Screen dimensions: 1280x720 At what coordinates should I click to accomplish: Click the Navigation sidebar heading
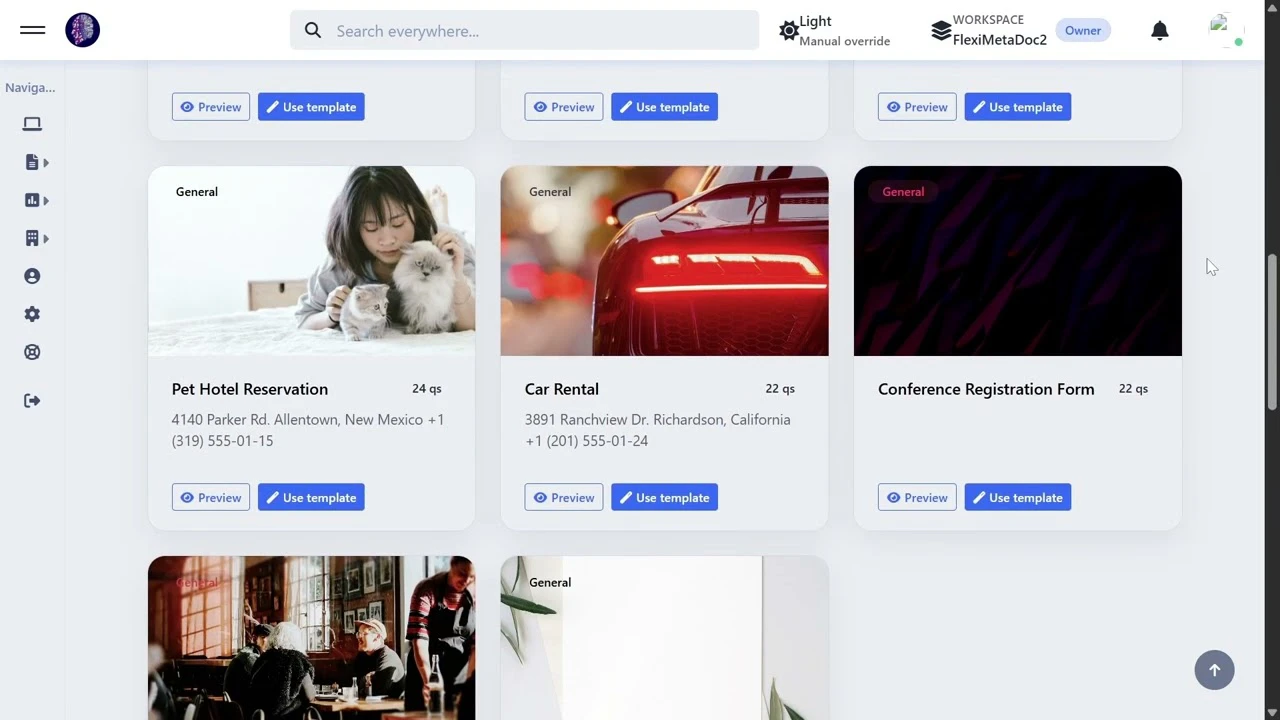pyautogui.click(x=30, y=88)
